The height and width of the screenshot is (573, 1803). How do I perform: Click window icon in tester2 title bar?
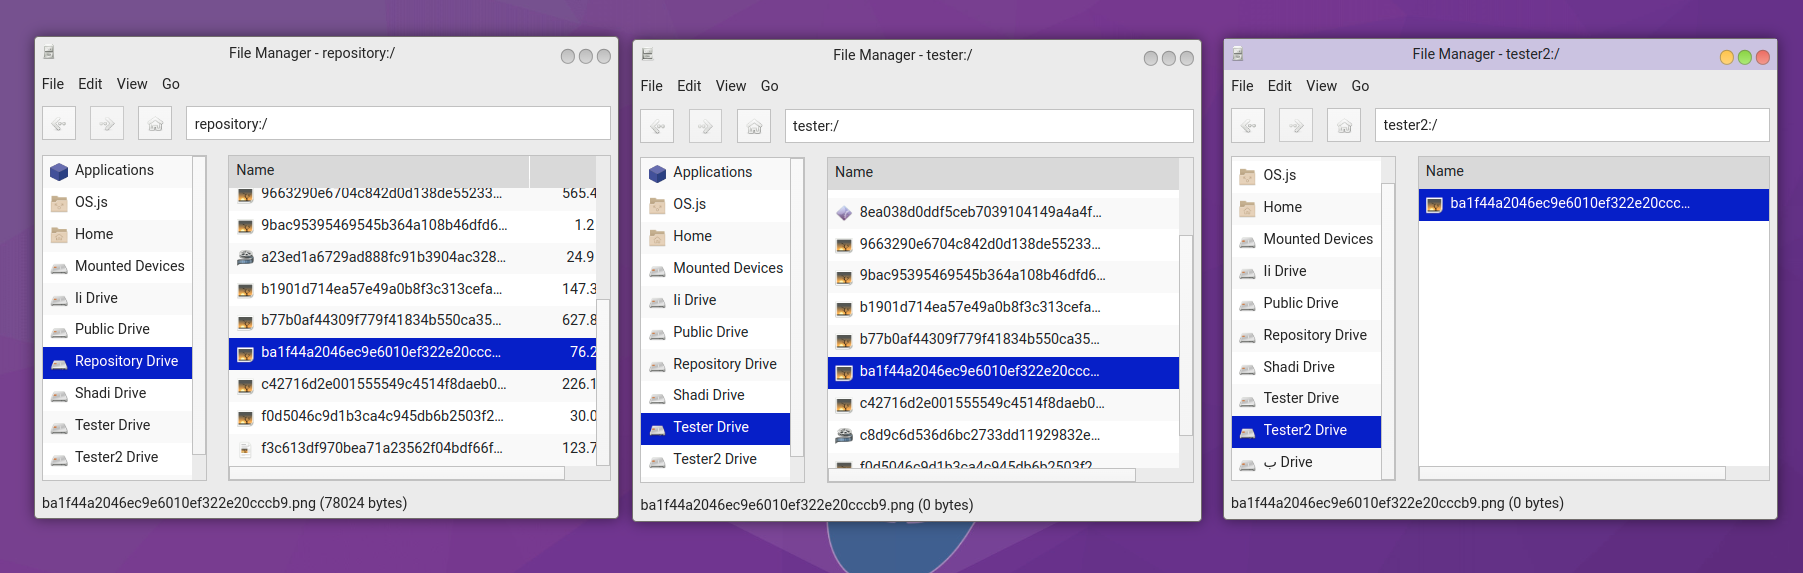1238,54
